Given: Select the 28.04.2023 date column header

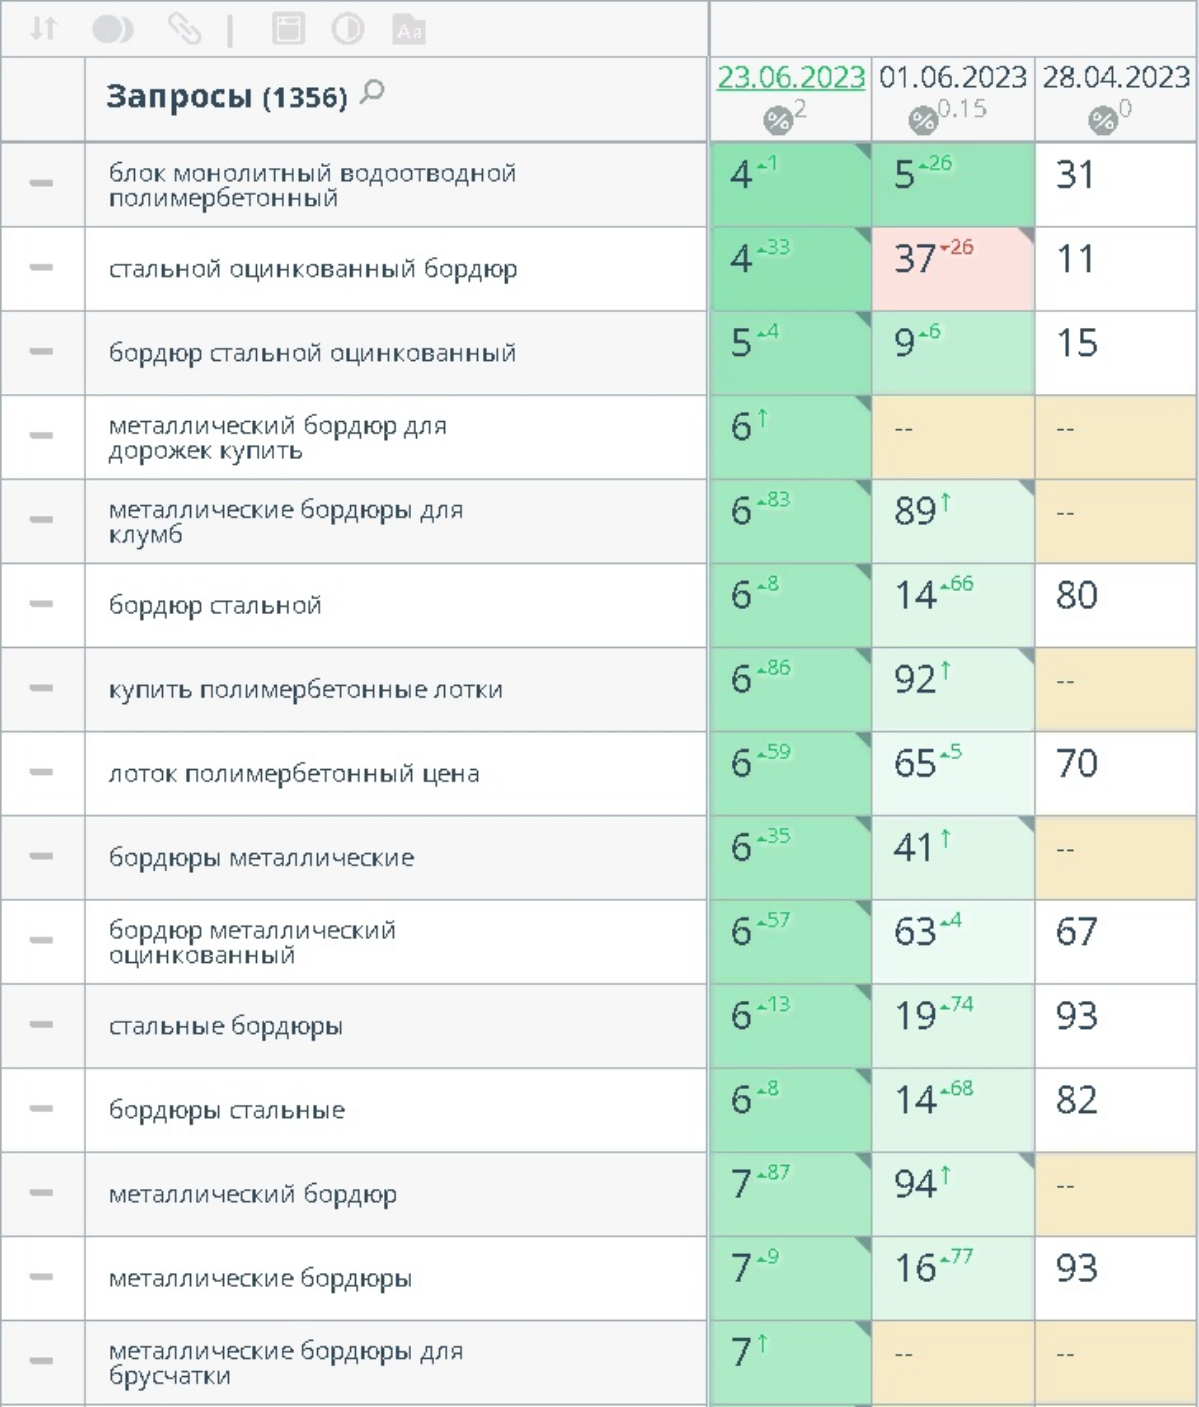Looking at the screenshot, I should pyautogui.click(x=1116, y=78).
